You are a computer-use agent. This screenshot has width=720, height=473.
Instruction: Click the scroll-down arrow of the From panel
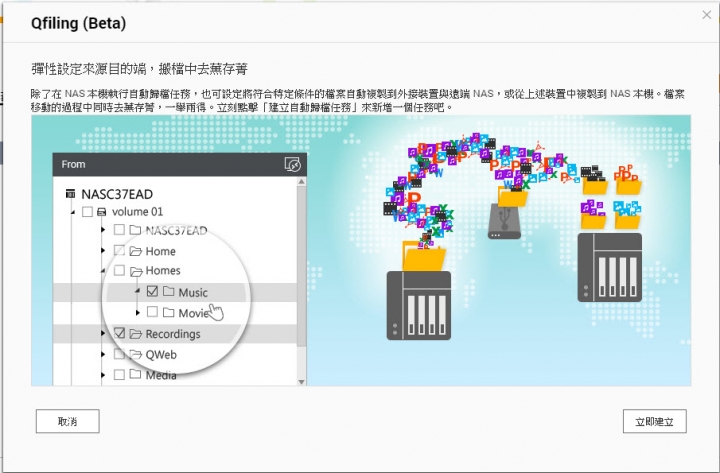[x=301, y=381]
